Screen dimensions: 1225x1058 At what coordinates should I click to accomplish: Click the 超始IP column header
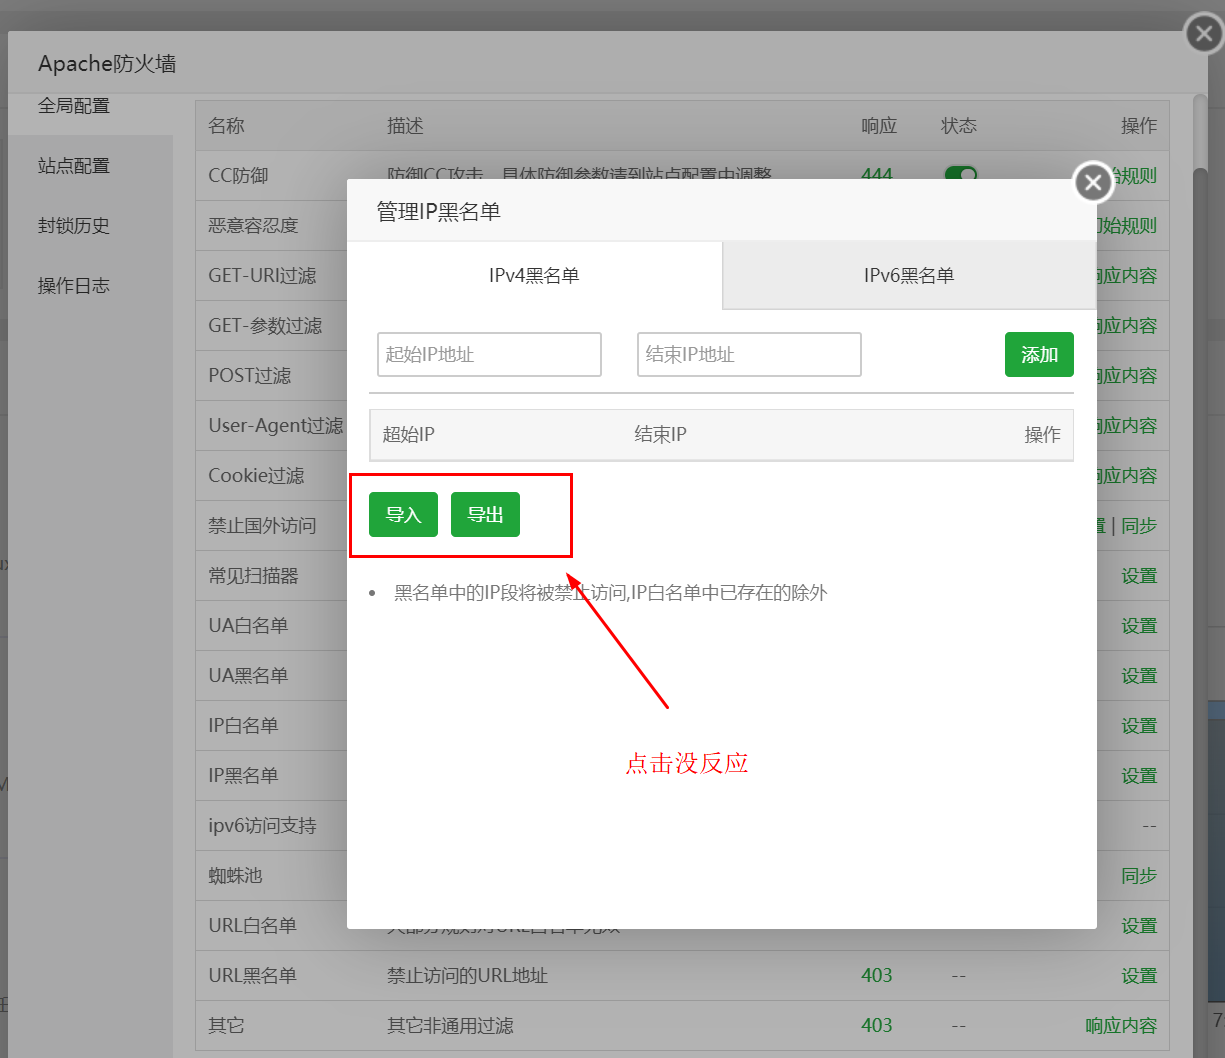point(408,435)
